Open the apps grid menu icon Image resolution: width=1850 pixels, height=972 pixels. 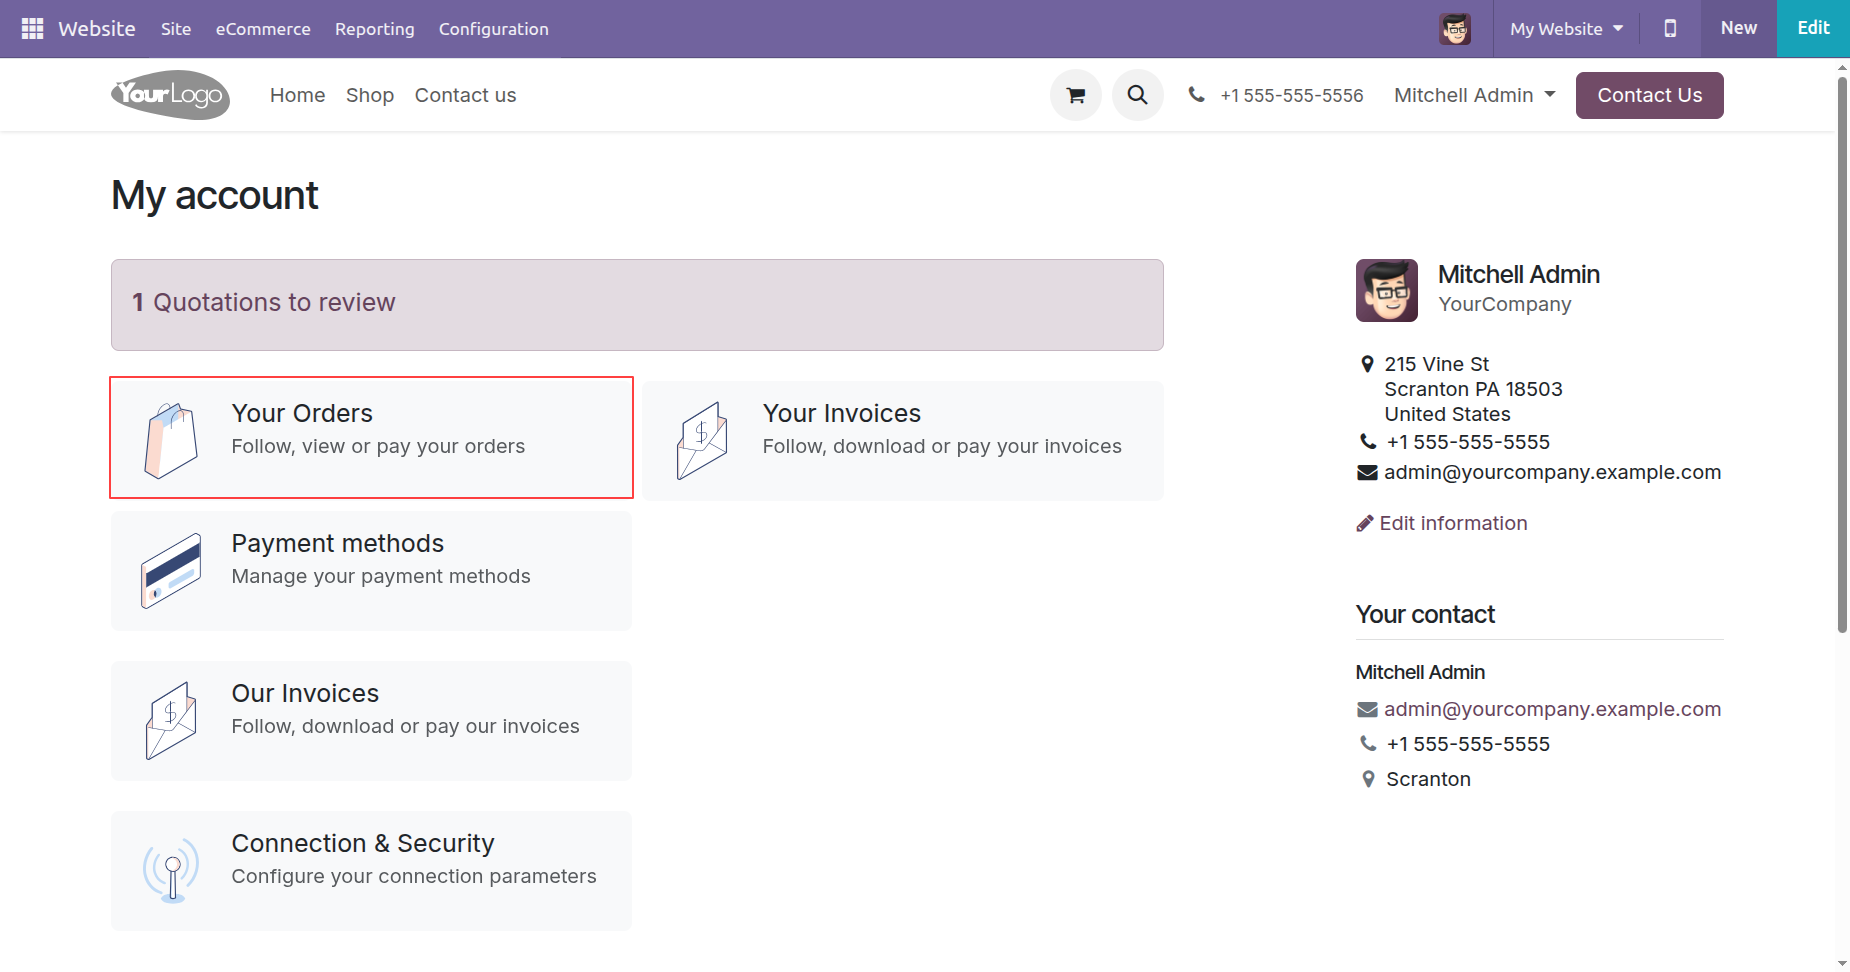(x=32, y=29)
